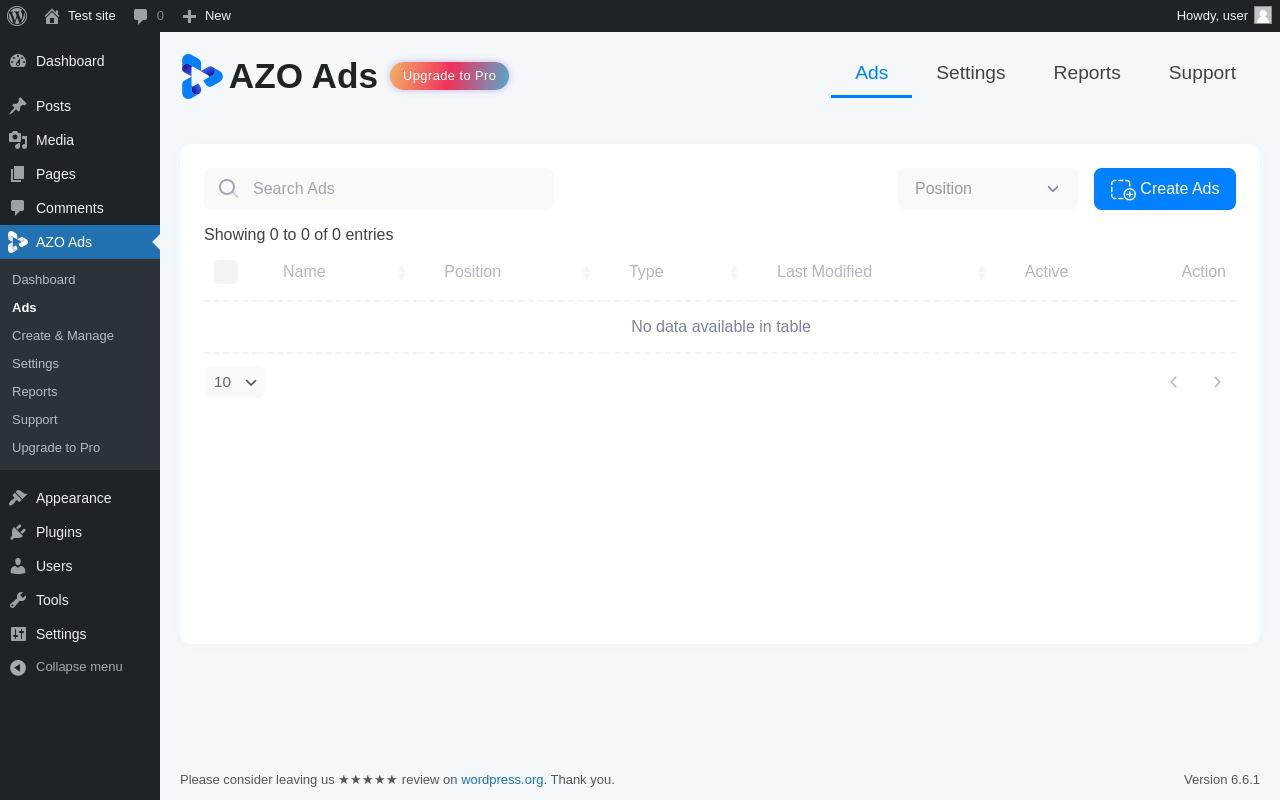Toggle the select-all ads checkbox

tap(226, 272)
